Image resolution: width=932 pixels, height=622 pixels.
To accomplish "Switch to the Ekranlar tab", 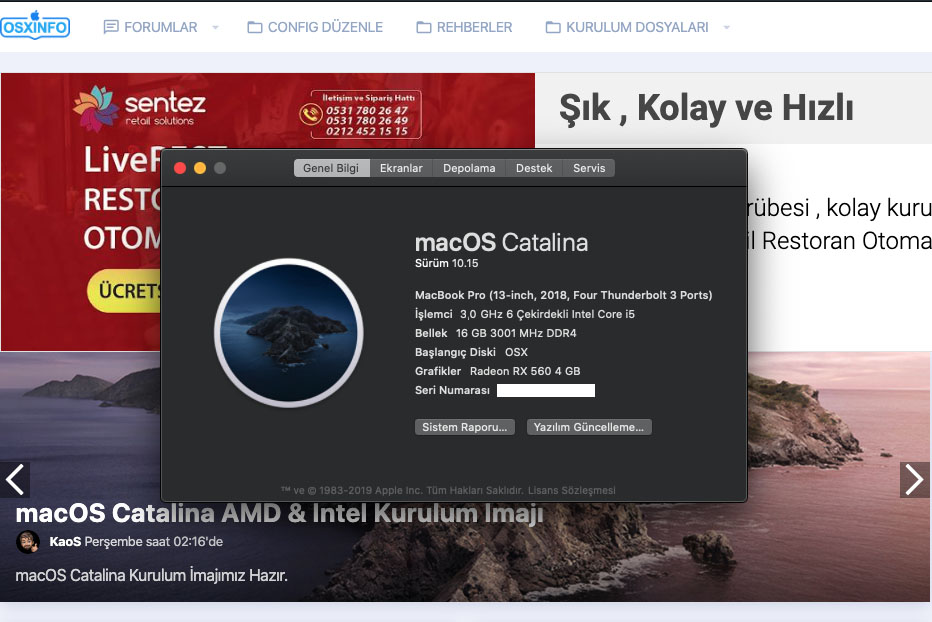I will coord(401,168).
